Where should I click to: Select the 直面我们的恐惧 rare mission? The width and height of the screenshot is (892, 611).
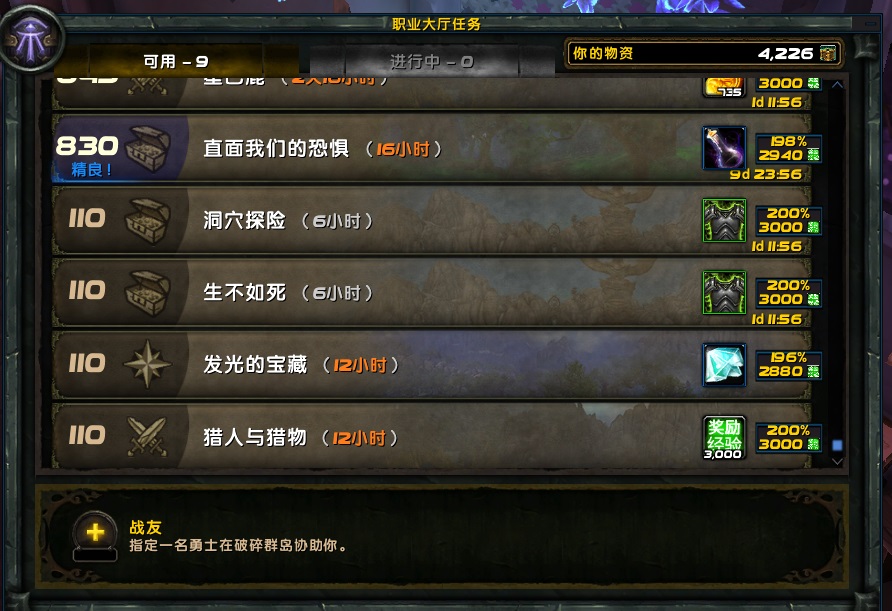pyautogui.click(x=431, y=148)
